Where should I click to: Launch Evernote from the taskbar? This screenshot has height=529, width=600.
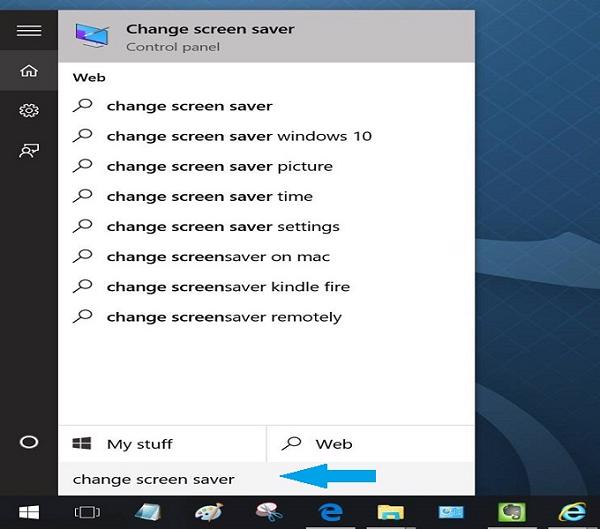tap(512, 512)
